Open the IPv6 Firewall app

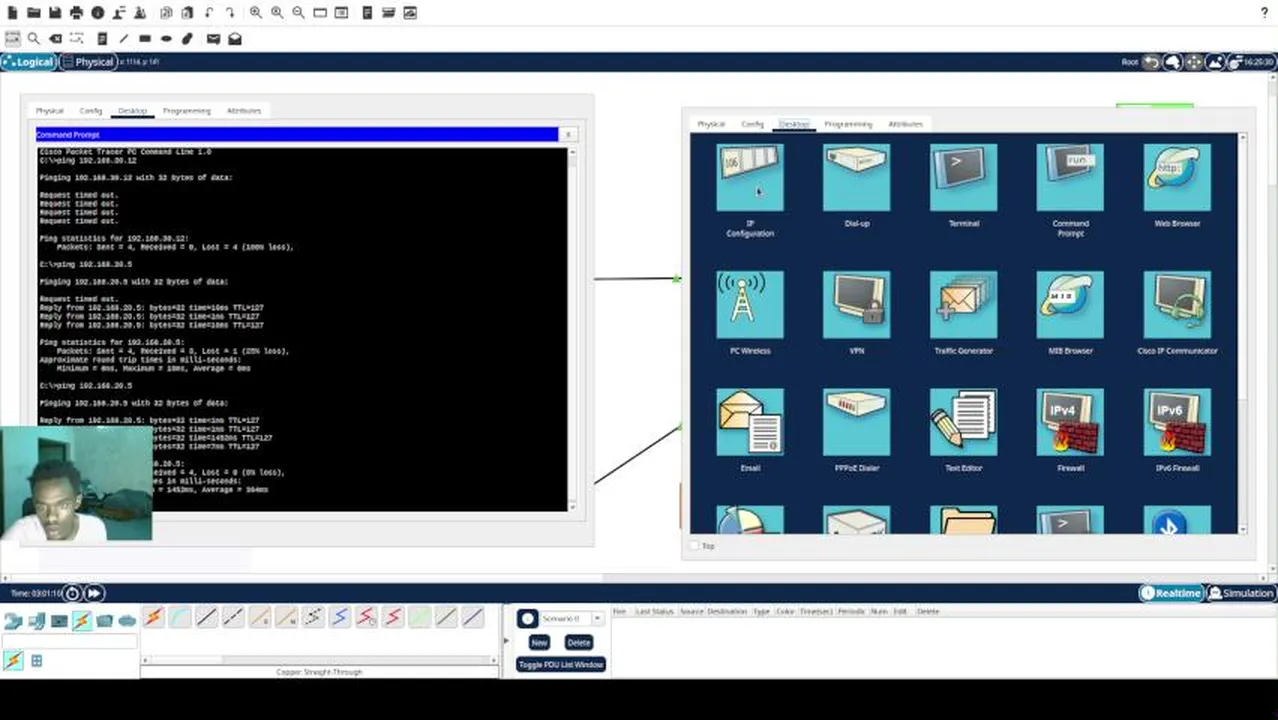click(1177, 422)
